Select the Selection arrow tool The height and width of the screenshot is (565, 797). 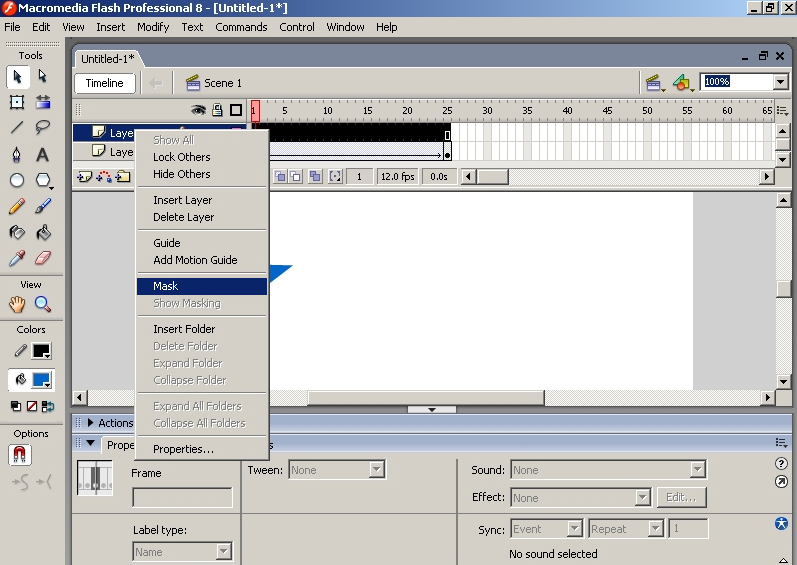click(17, 77)
